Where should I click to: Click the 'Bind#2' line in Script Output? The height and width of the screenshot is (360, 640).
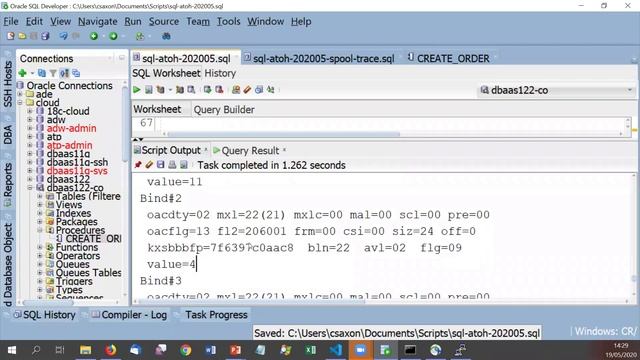click(161, 198)
